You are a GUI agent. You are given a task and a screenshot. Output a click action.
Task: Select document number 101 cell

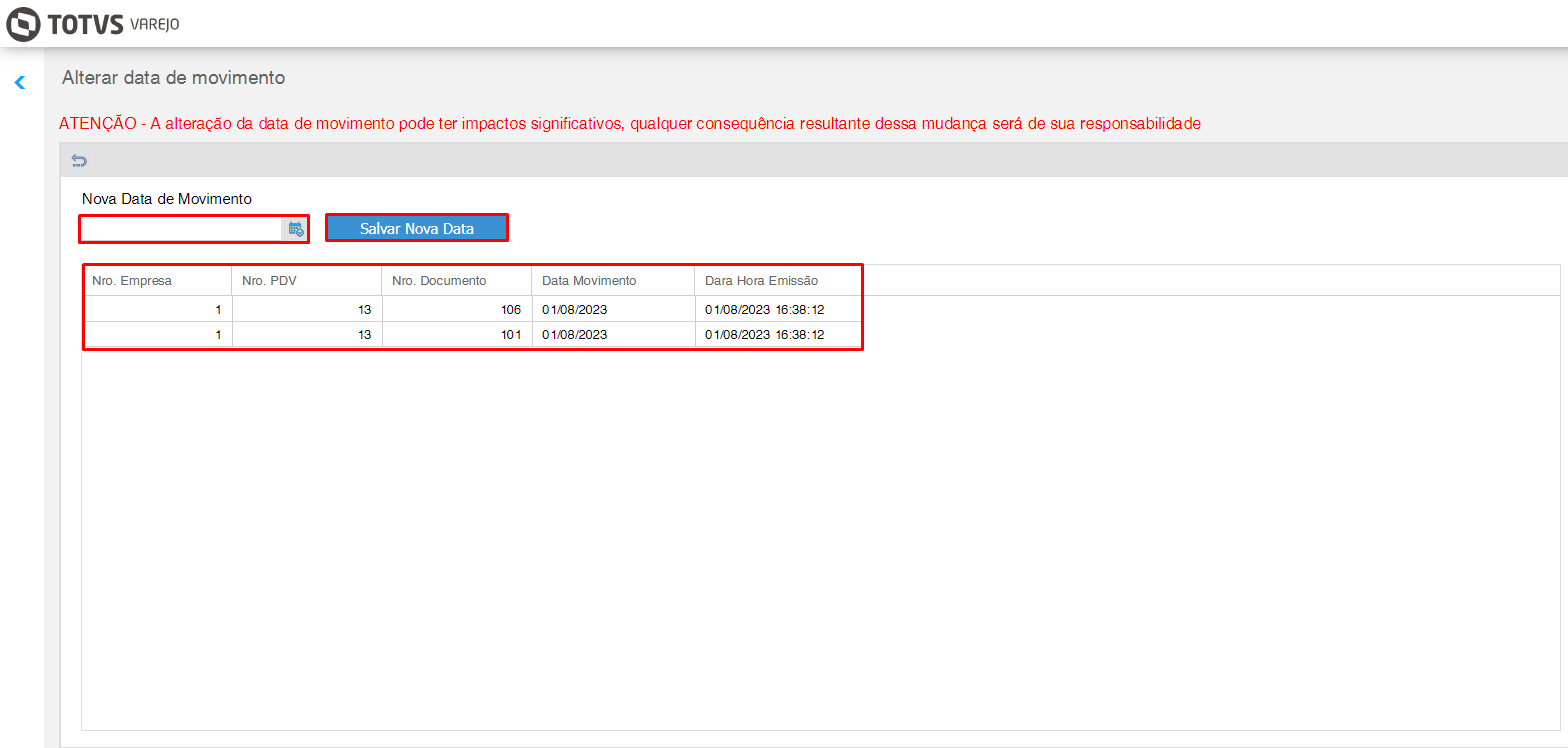coord(457,335)
